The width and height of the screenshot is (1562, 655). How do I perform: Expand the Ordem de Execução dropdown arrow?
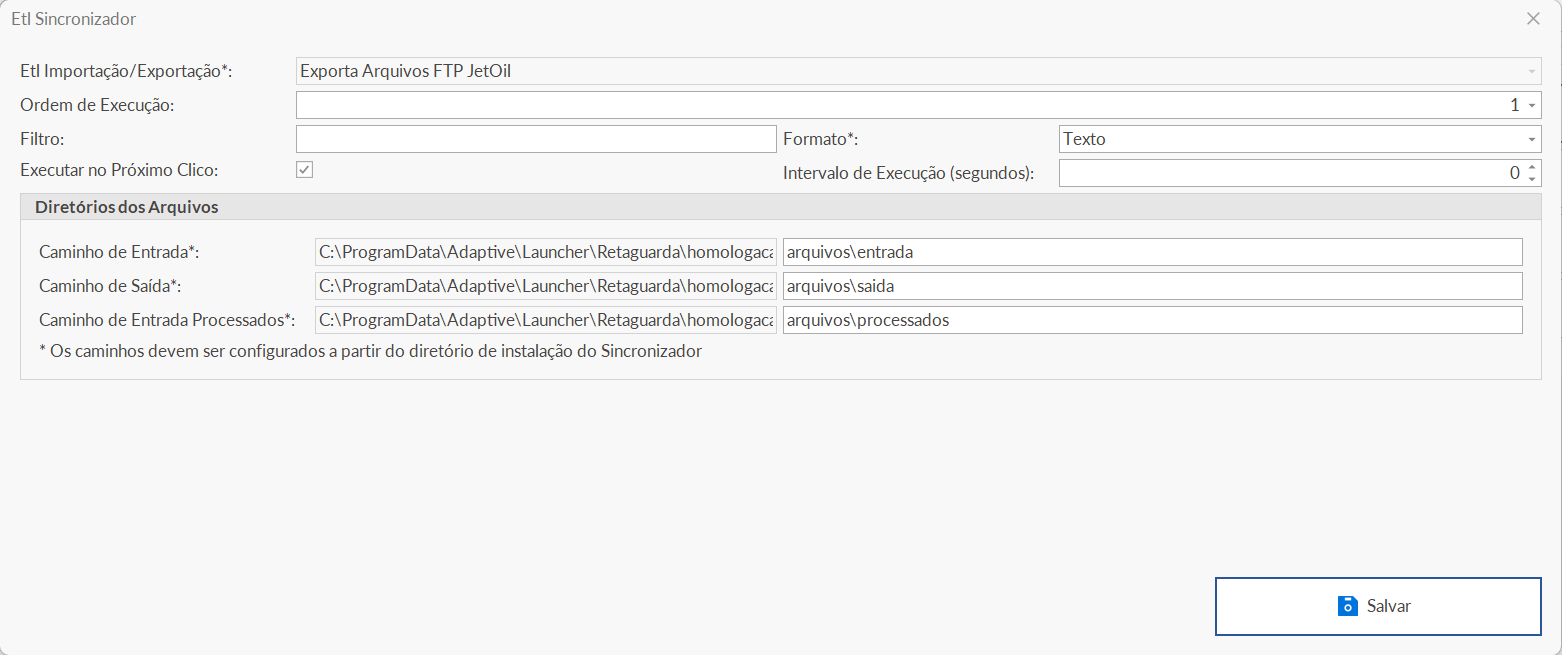1531,105
